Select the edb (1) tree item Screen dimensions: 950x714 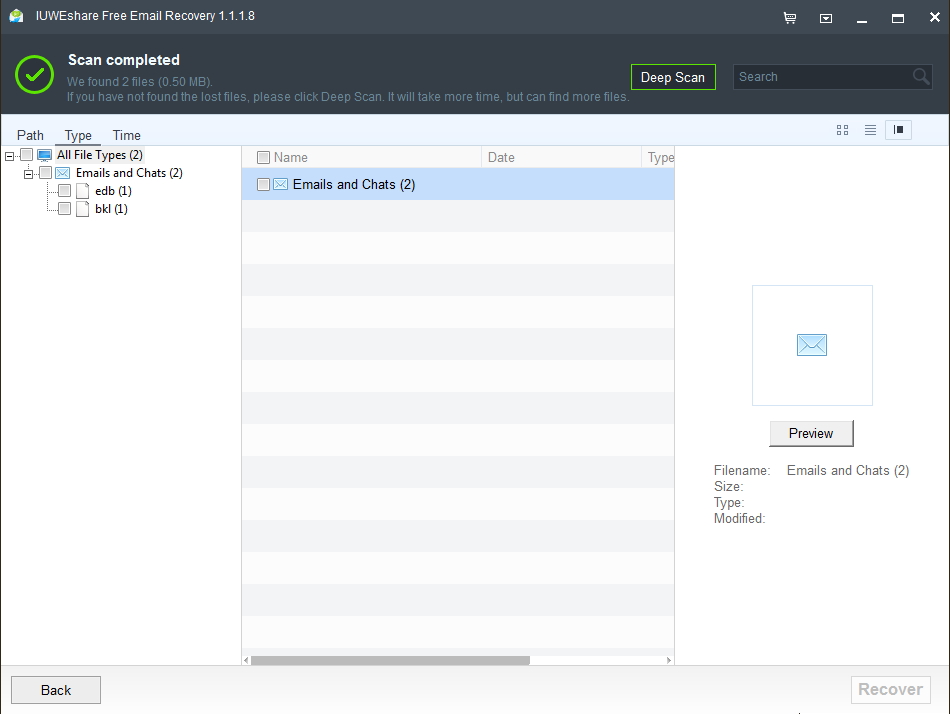click(113, 191)
